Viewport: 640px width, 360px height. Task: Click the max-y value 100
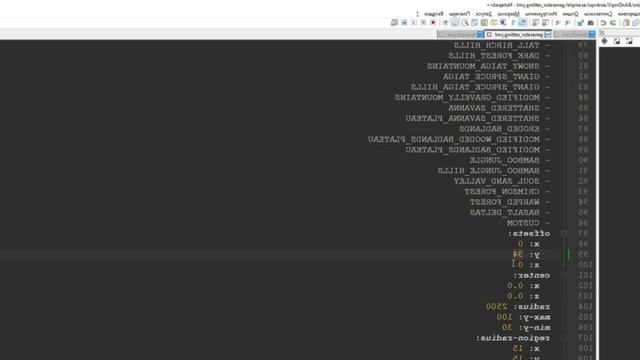(504, 317)
